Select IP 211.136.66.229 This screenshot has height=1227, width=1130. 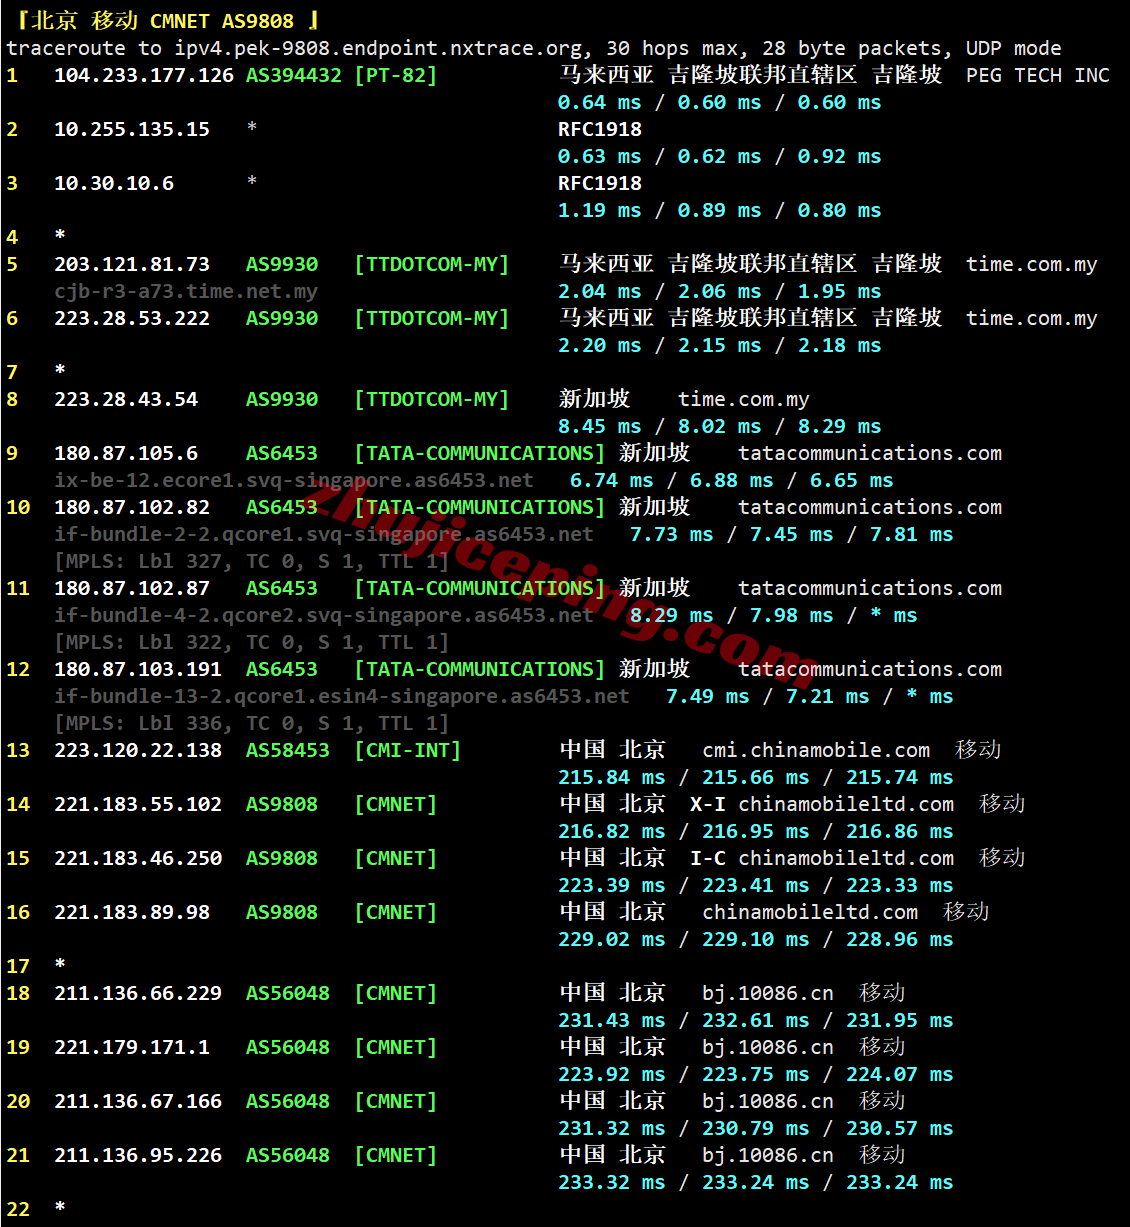[138, 993]
